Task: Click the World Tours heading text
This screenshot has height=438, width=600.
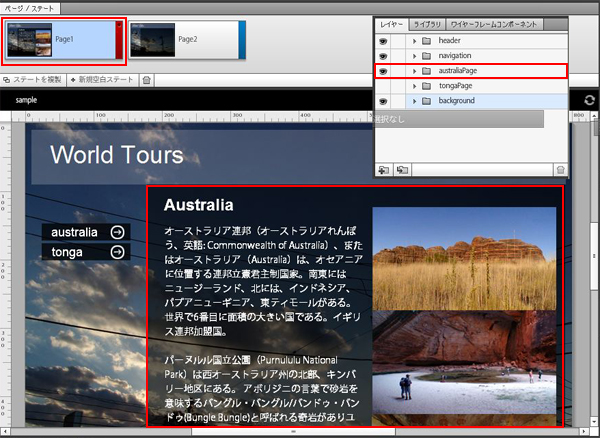Action: (117, 155)
